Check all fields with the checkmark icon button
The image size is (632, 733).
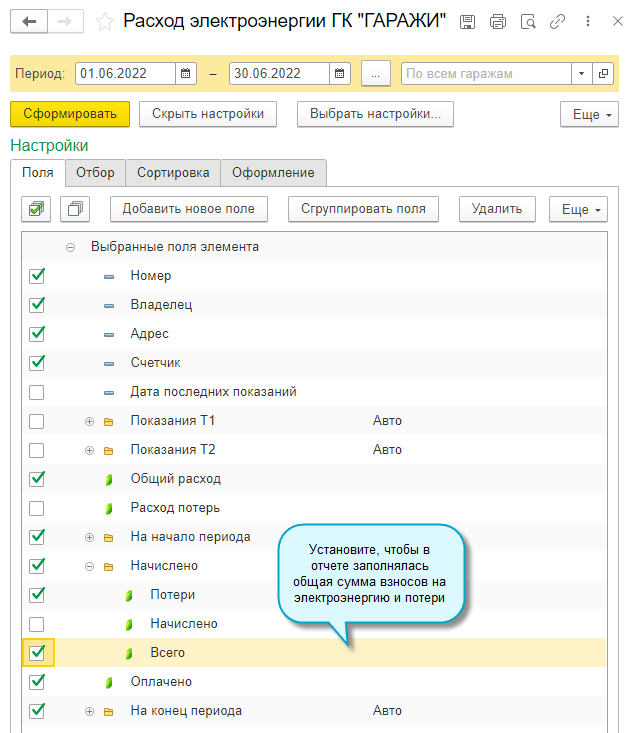coord(36,208)
